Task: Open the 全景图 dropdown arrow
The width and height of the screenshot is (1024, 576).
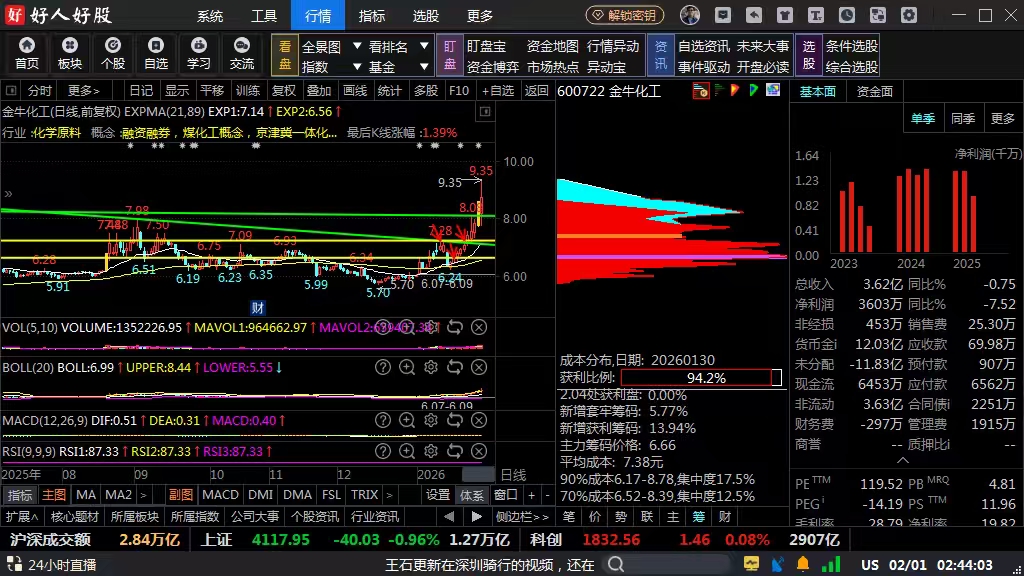Action: coord(357,46)
